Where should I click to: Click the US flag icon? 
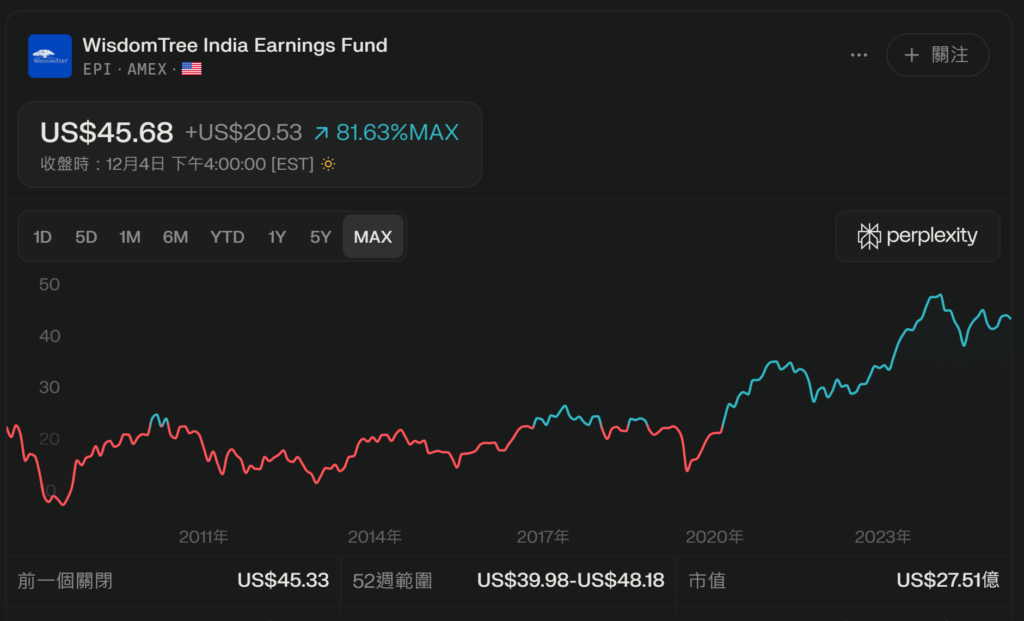click(x=192, y=69)
